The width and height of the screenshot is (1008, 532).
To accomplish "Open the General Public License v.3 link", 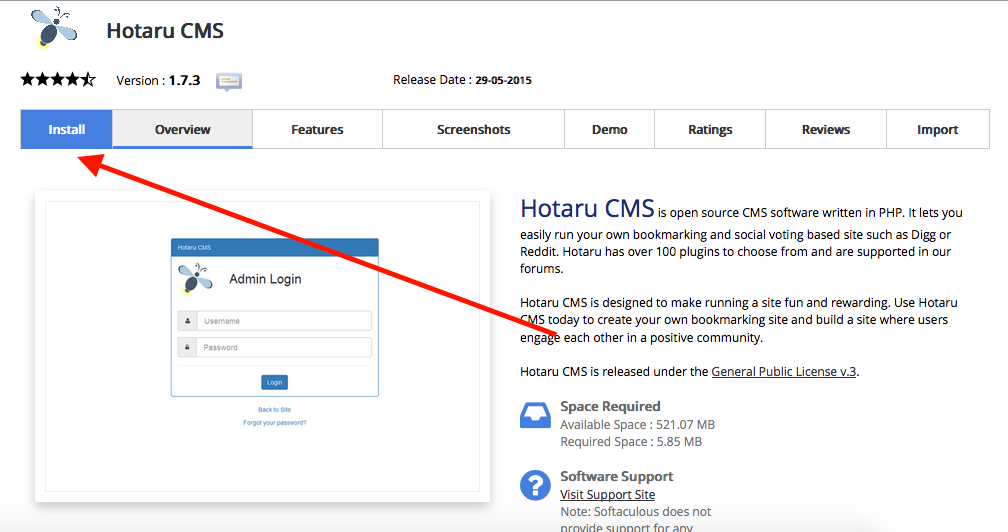I will (783, 371).
